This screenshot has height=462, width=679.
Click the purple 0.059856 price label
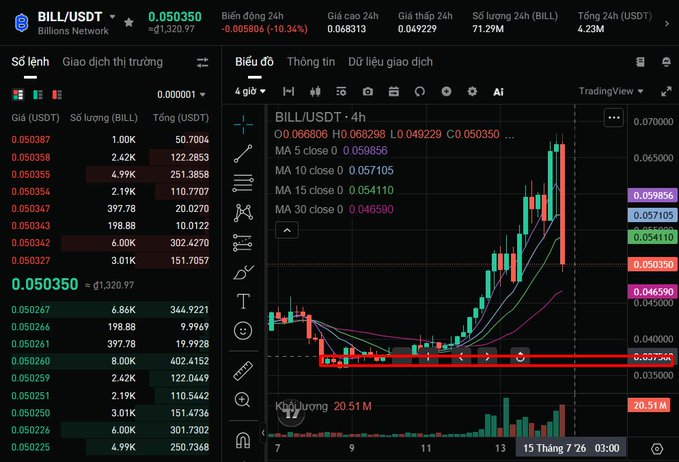coord(653,196)
